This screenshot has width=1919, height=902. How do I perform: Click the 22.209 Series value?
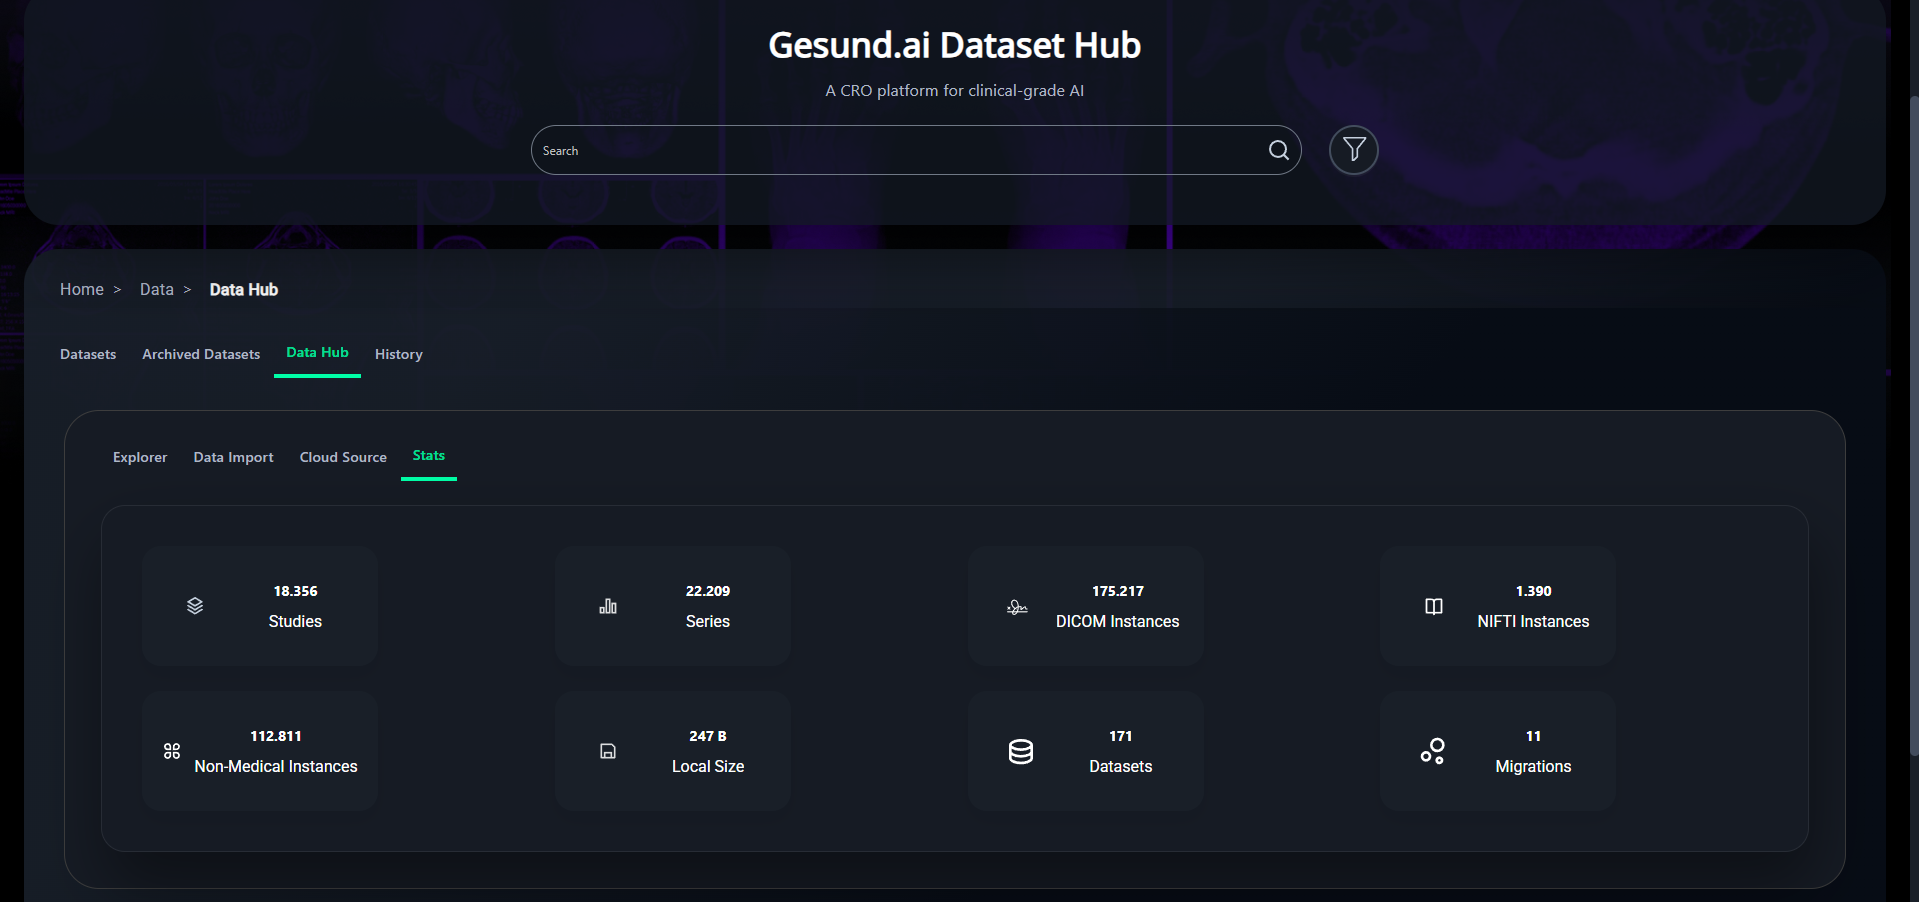tap(708, 591)
